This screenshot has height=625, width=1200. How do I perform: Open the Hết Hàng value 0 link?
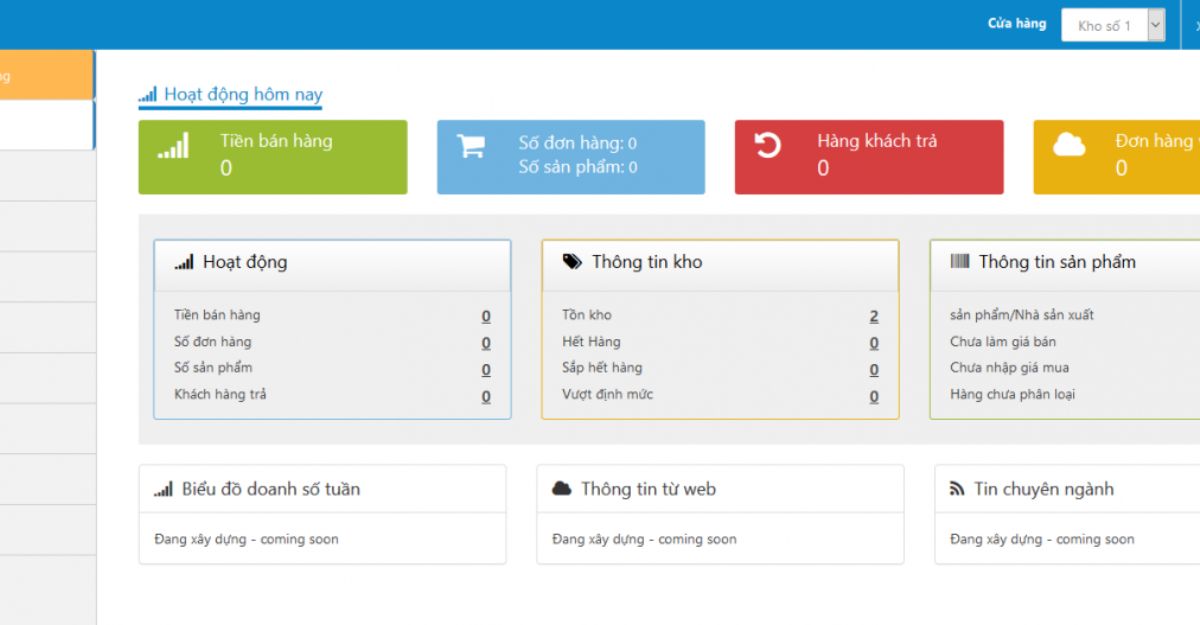pyautogui.click(x=874, y=343)
